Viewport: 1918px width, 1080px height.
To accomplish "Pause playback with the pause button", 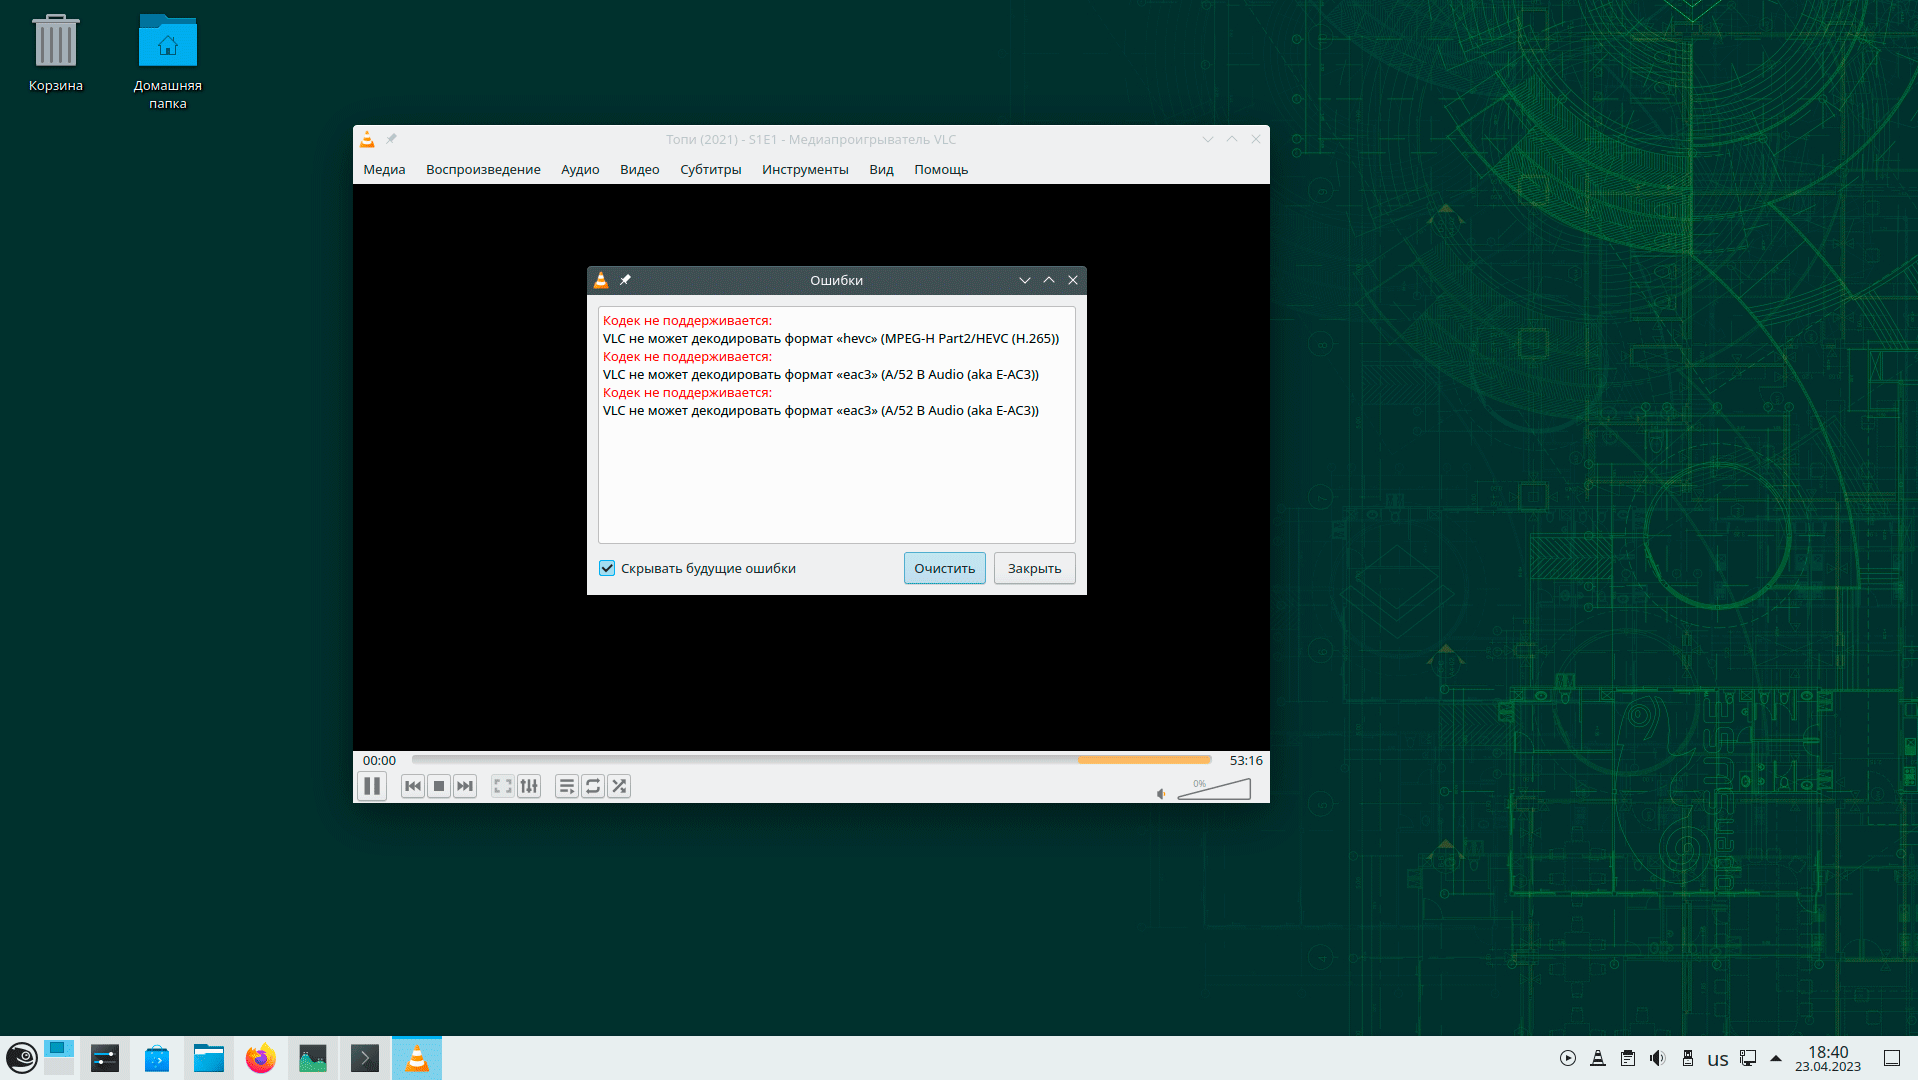I will pos(372,787).
